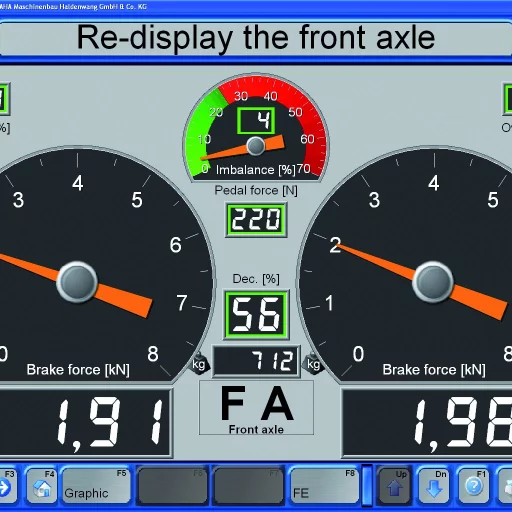The image size is (512, 512).
Task: Click the FA Front axle indicator
Action: click(256, 408)
